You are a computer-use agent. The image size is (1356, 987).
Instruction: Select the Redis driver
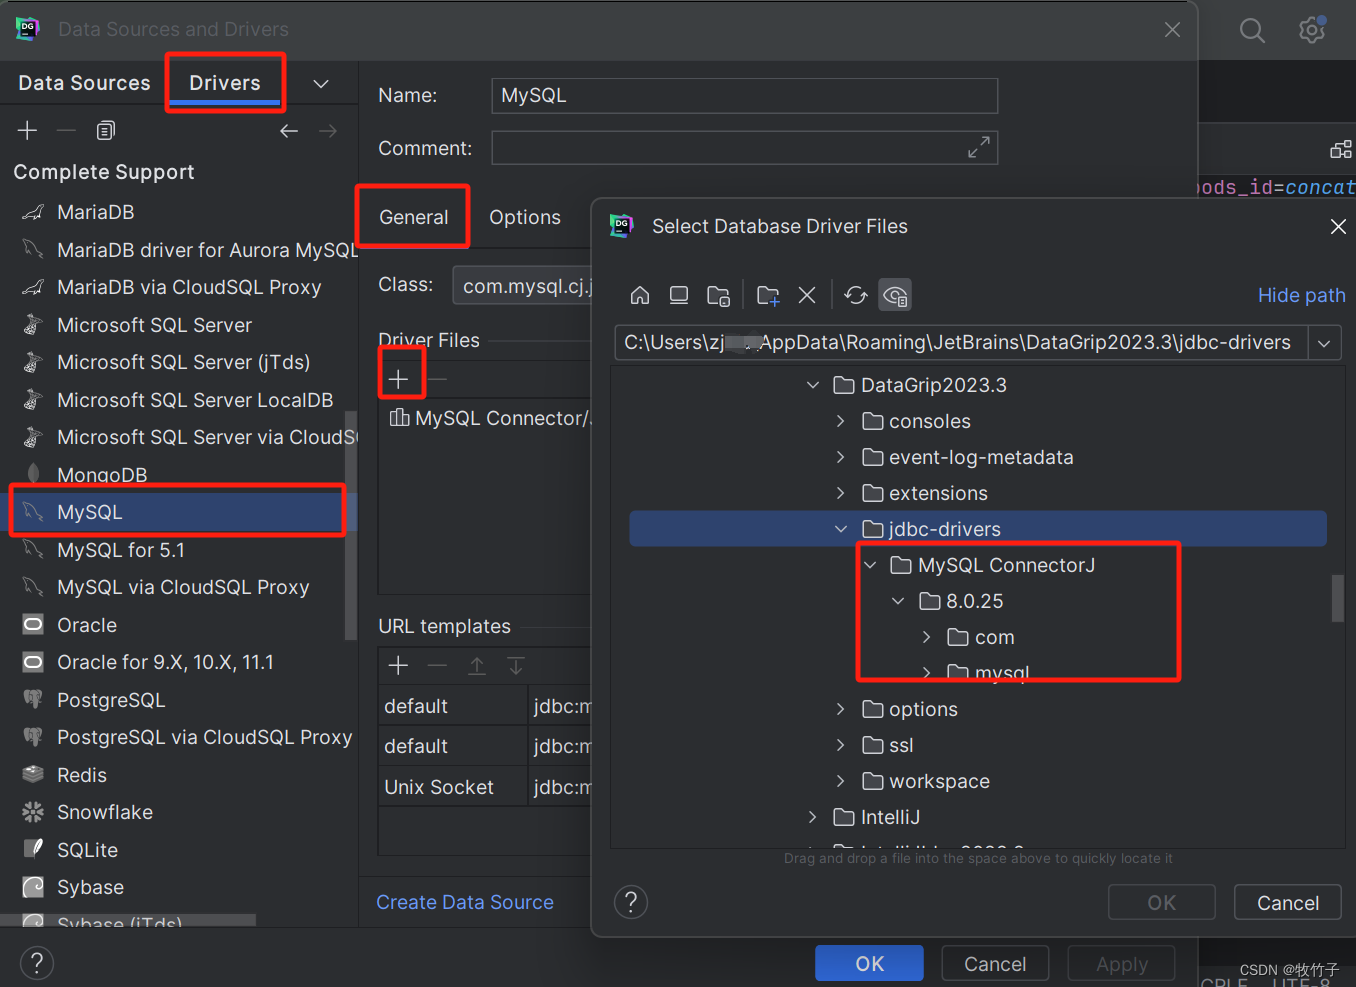point(81,775)
